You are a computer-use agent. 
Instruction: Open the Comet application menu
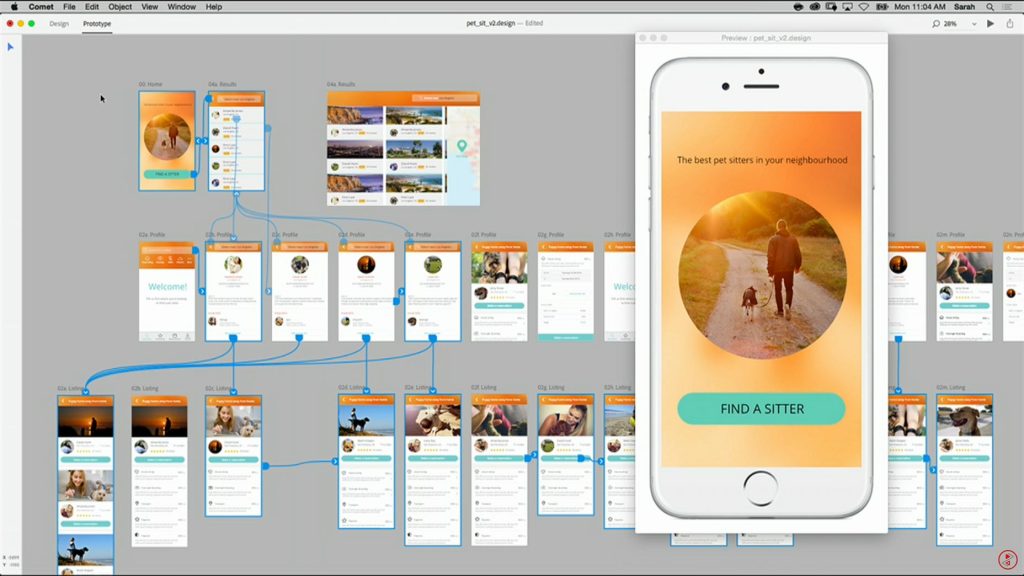pos(41,7)
